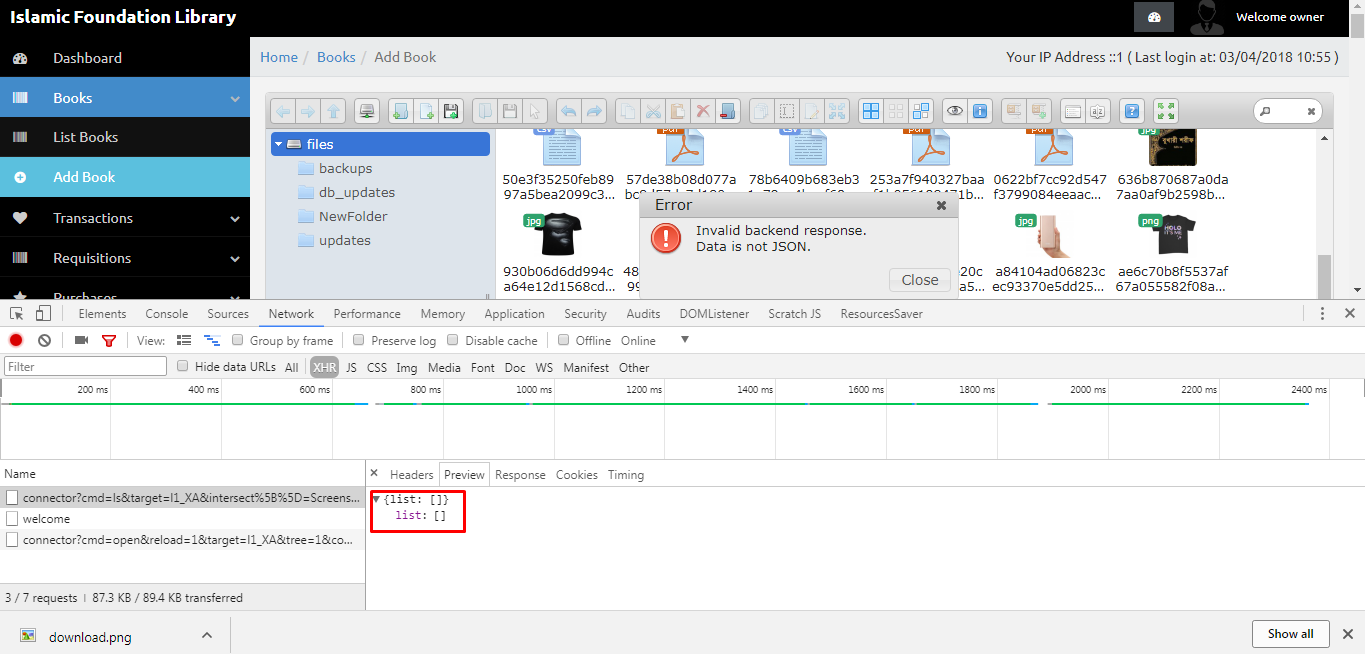Select the Upload files icon in file toolbar
The height and width of the screenshot is (654, 1365).
coord(450,110)
